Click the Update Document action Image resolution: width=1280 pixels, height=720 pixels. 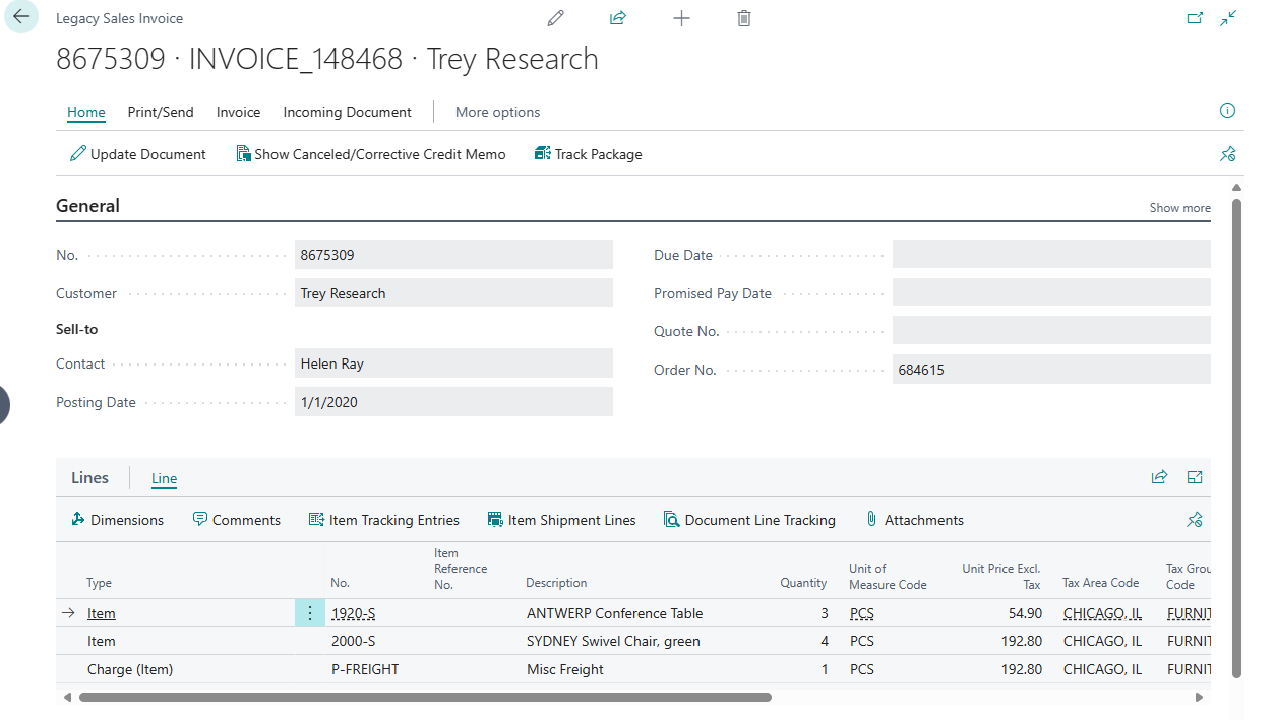(137, 153)
